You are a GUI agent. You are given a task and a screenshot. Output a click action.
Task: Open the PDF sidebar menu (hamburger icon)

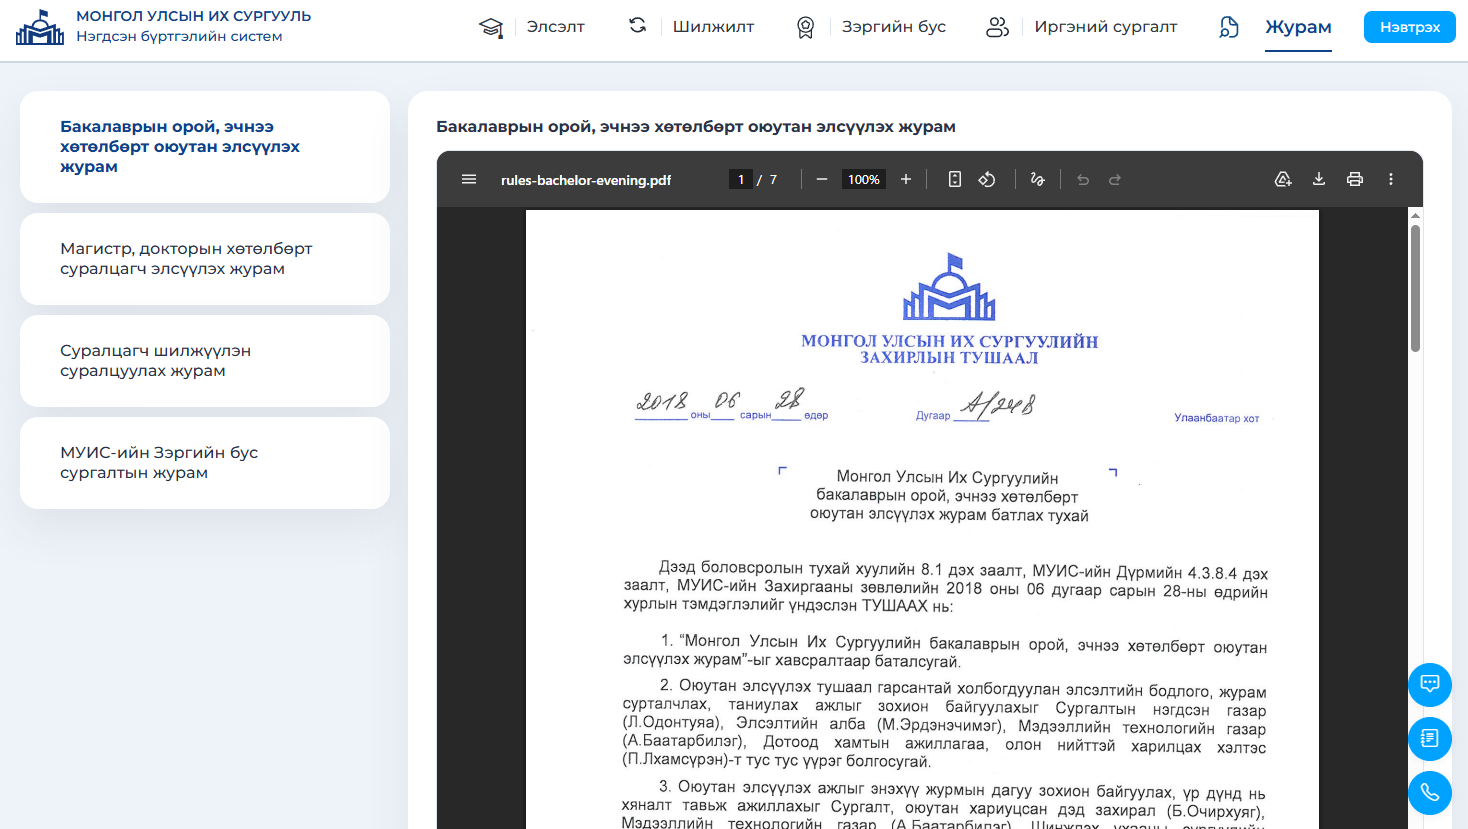[469, 180]
